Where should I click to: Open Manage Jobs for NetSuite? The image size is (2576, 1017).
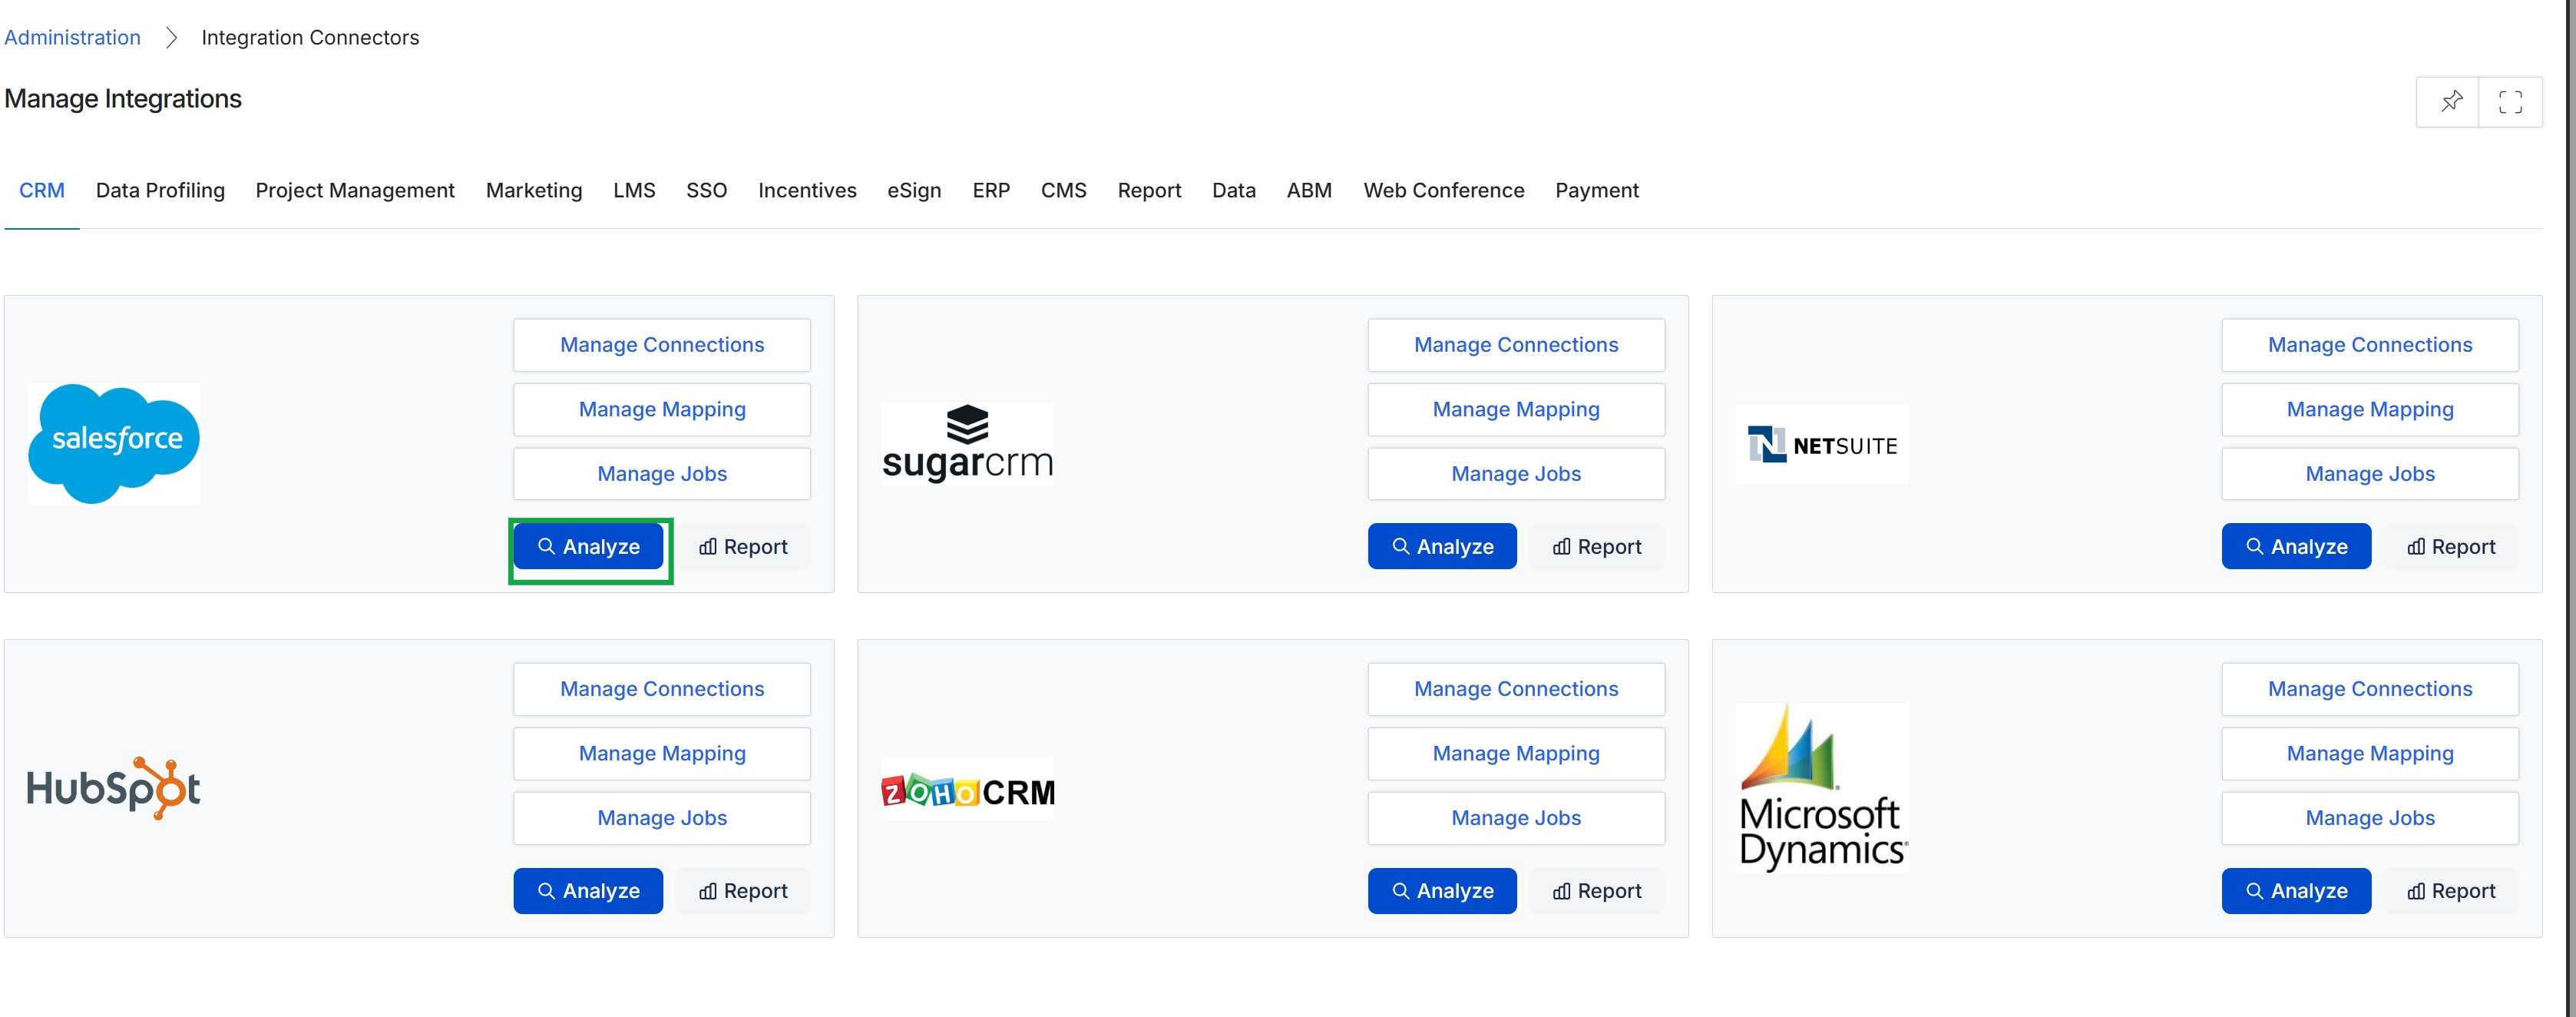[2370, 474]
